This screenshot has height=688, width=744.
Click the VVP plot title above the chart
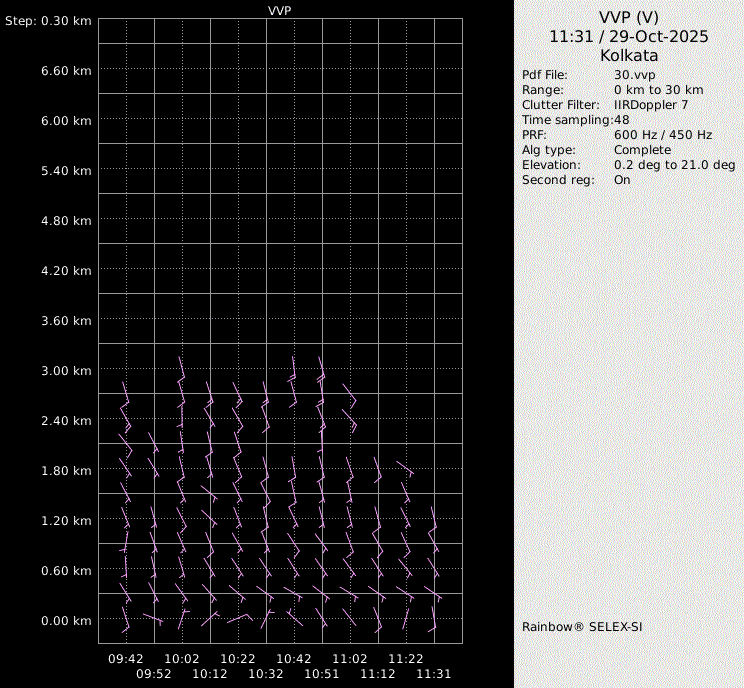(280, 10)
